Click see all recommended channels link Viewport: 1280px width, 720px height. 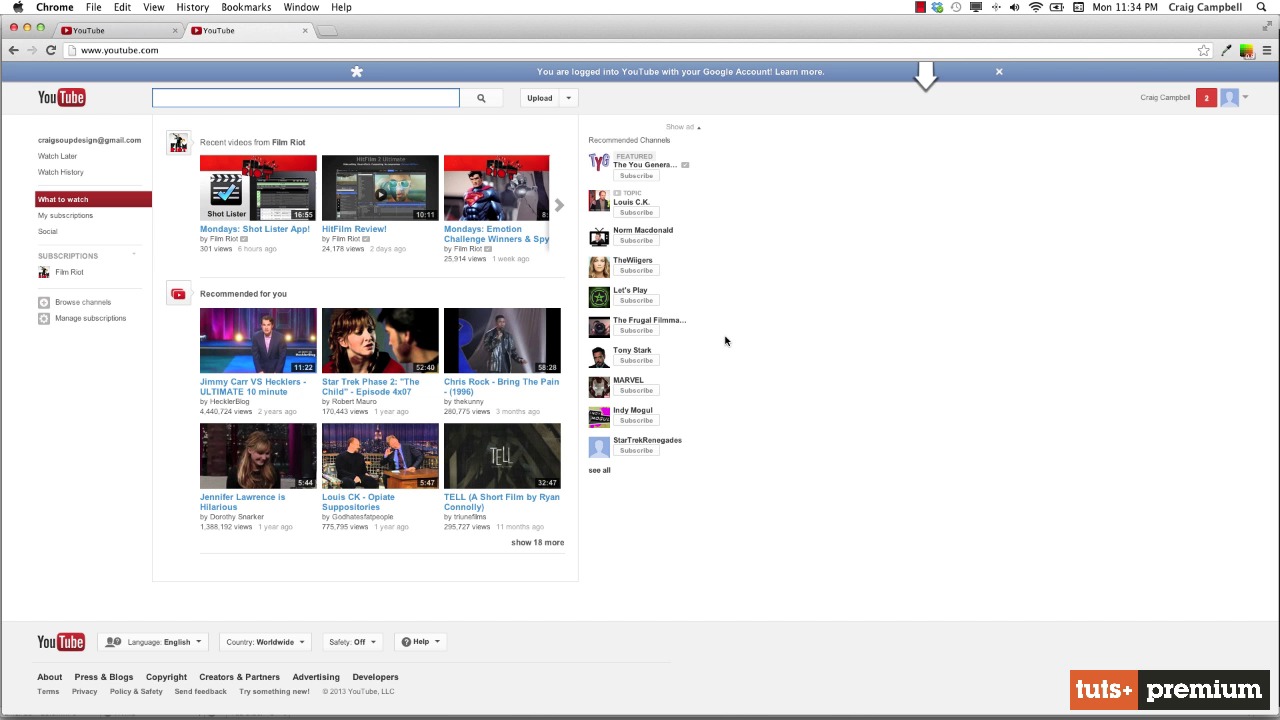(x=599, y=470)
